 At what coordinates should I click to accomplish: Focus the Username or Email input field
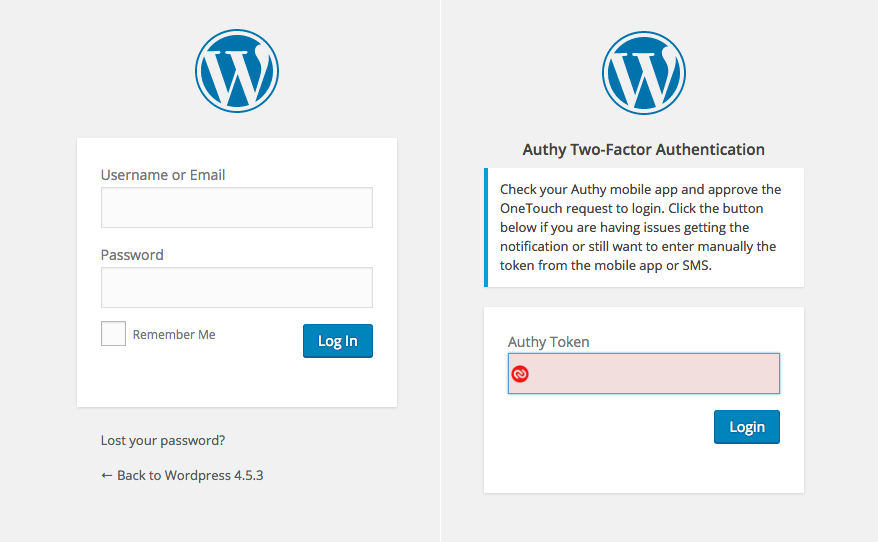pos(237,208)
